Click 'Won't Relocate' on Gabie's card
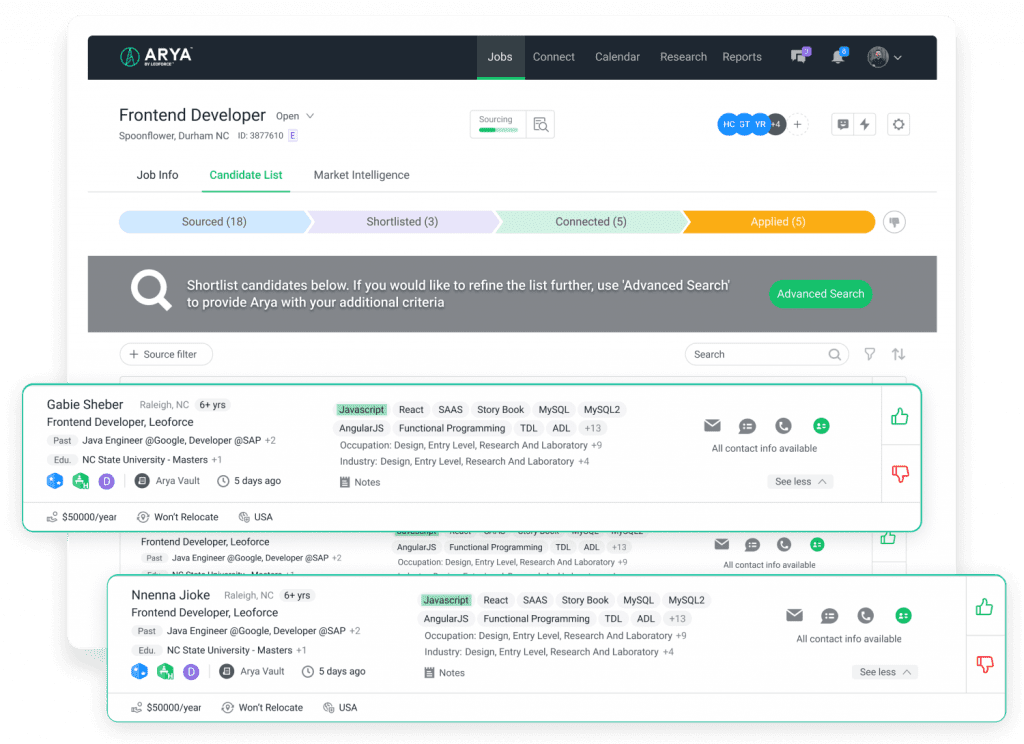Image resolution: width=1024 pixels, height=744 pixels. pos(178,517)
